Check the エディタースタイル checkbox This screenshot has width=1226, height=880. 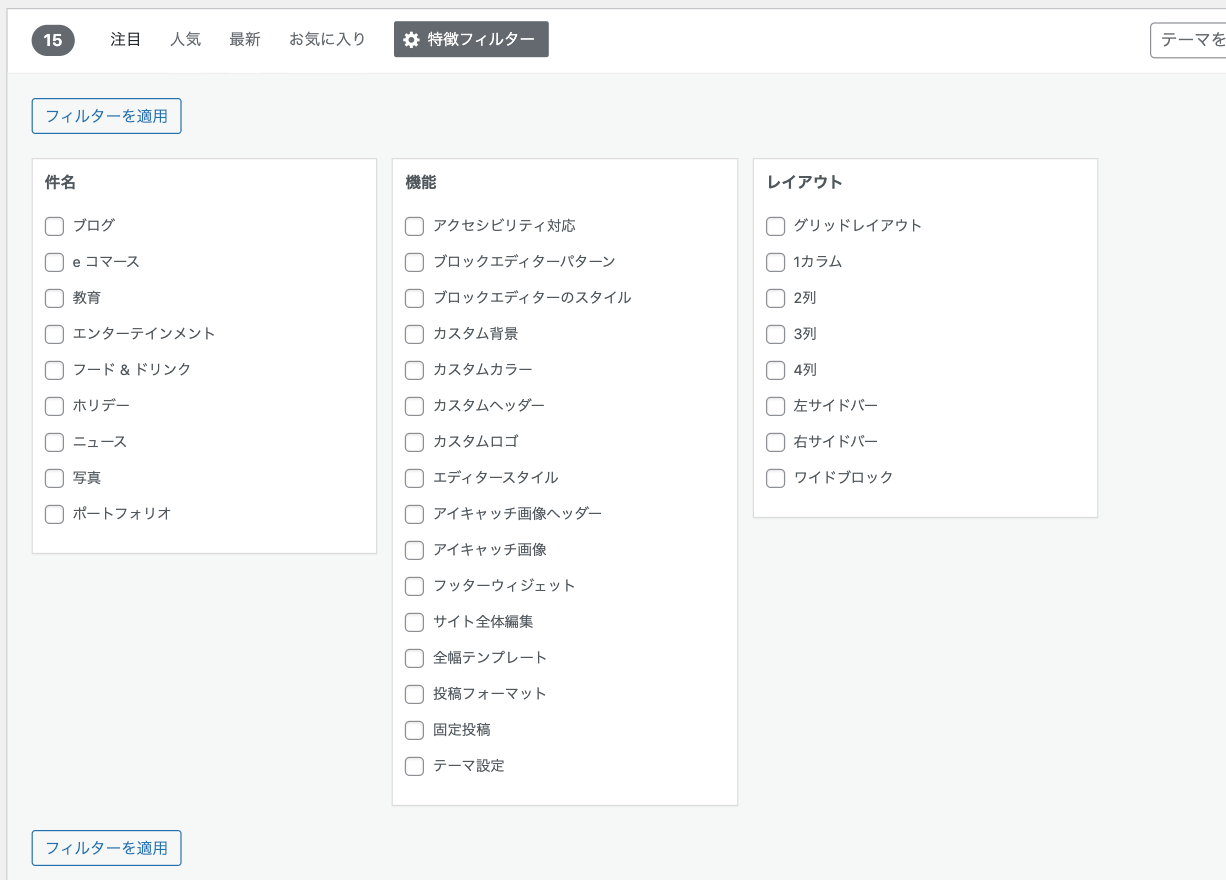[x=414, y=478]
